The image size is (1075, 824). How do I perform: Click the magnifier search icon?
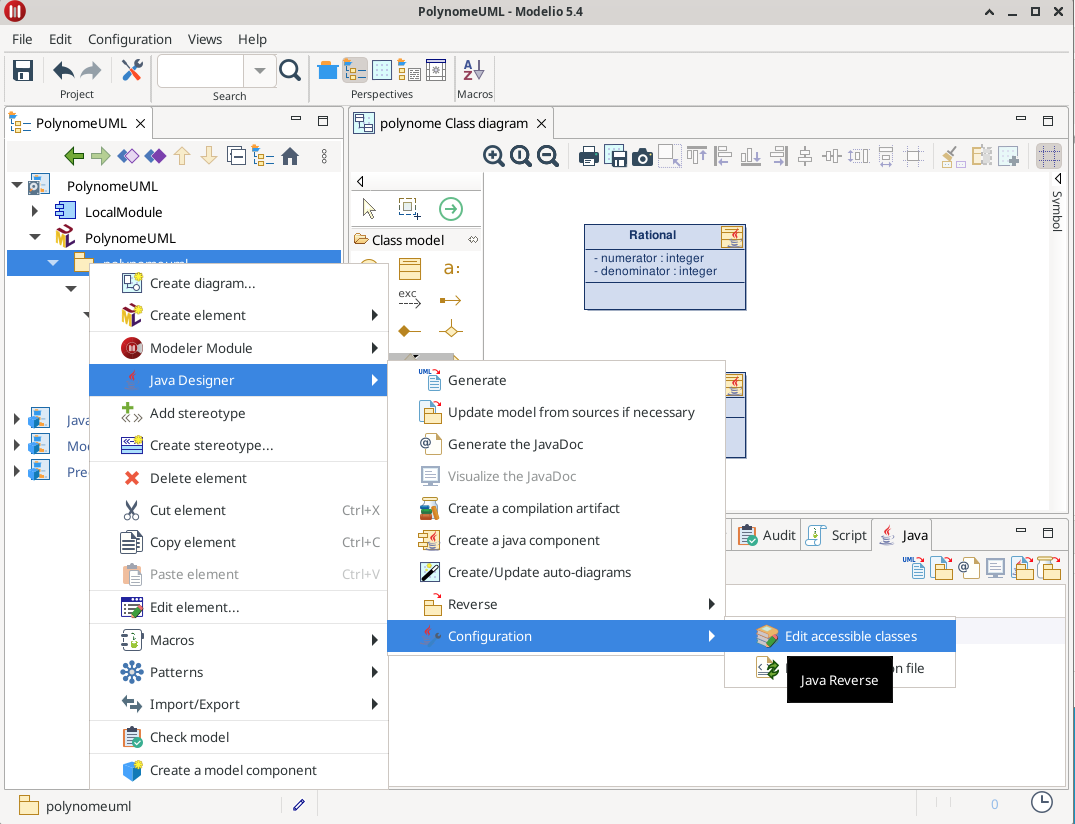coord(290,71)
